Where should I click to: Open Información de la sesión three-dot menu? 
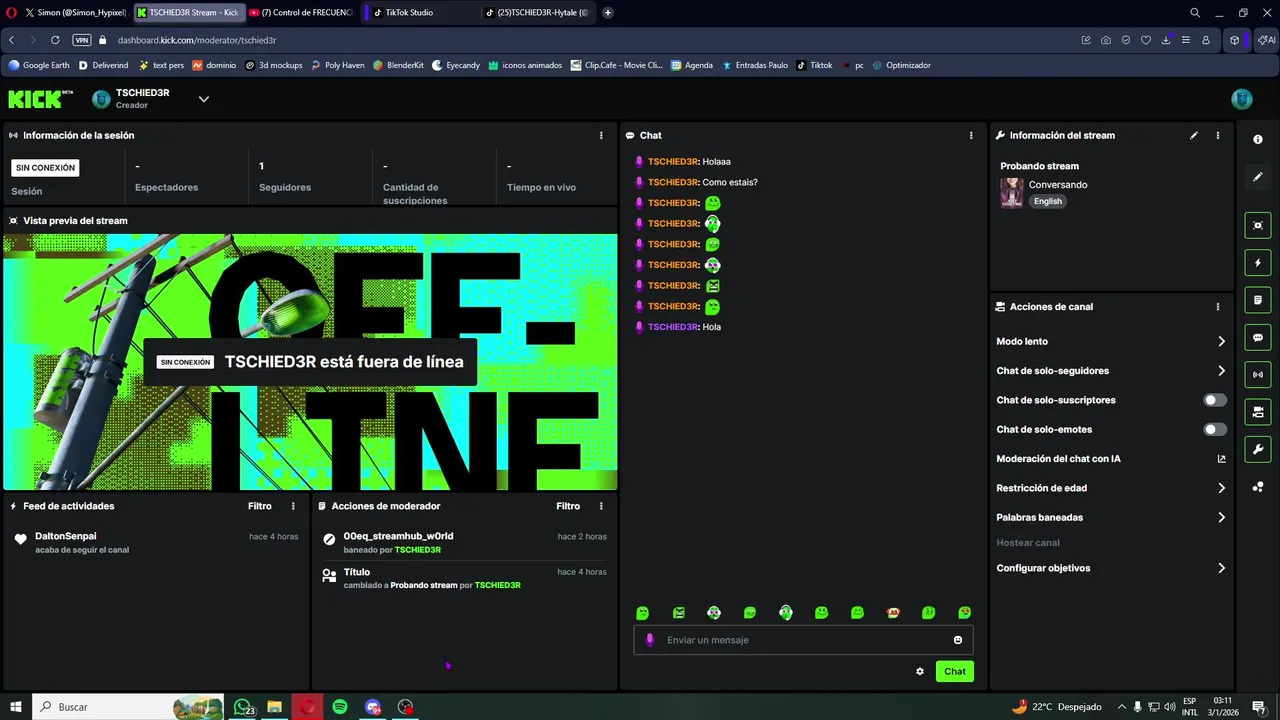click(601, 135)
